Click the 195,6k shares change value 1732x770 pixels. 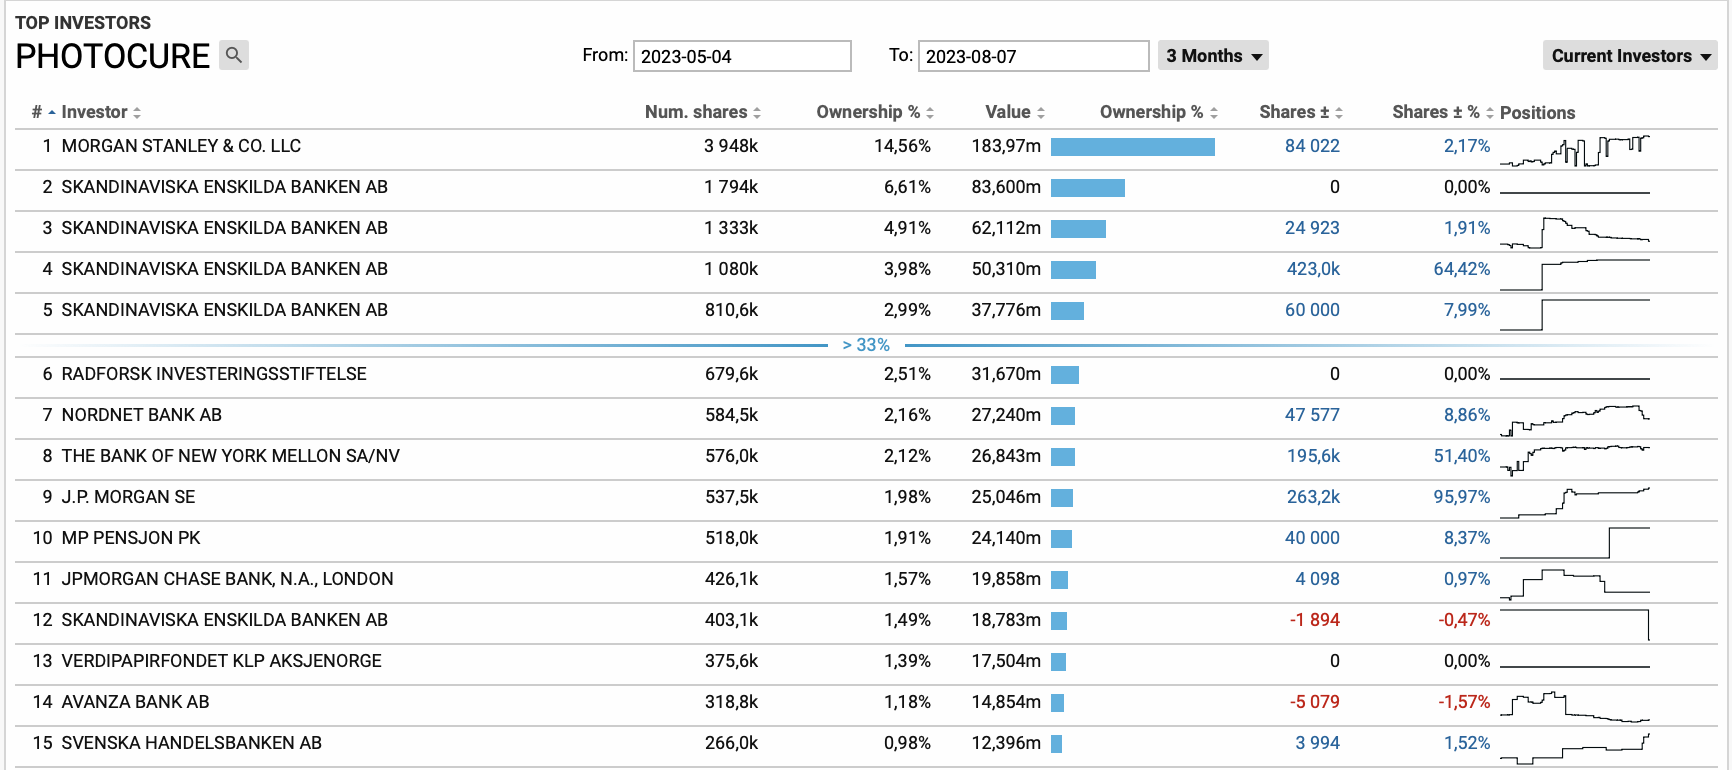tap(1313, 456)
